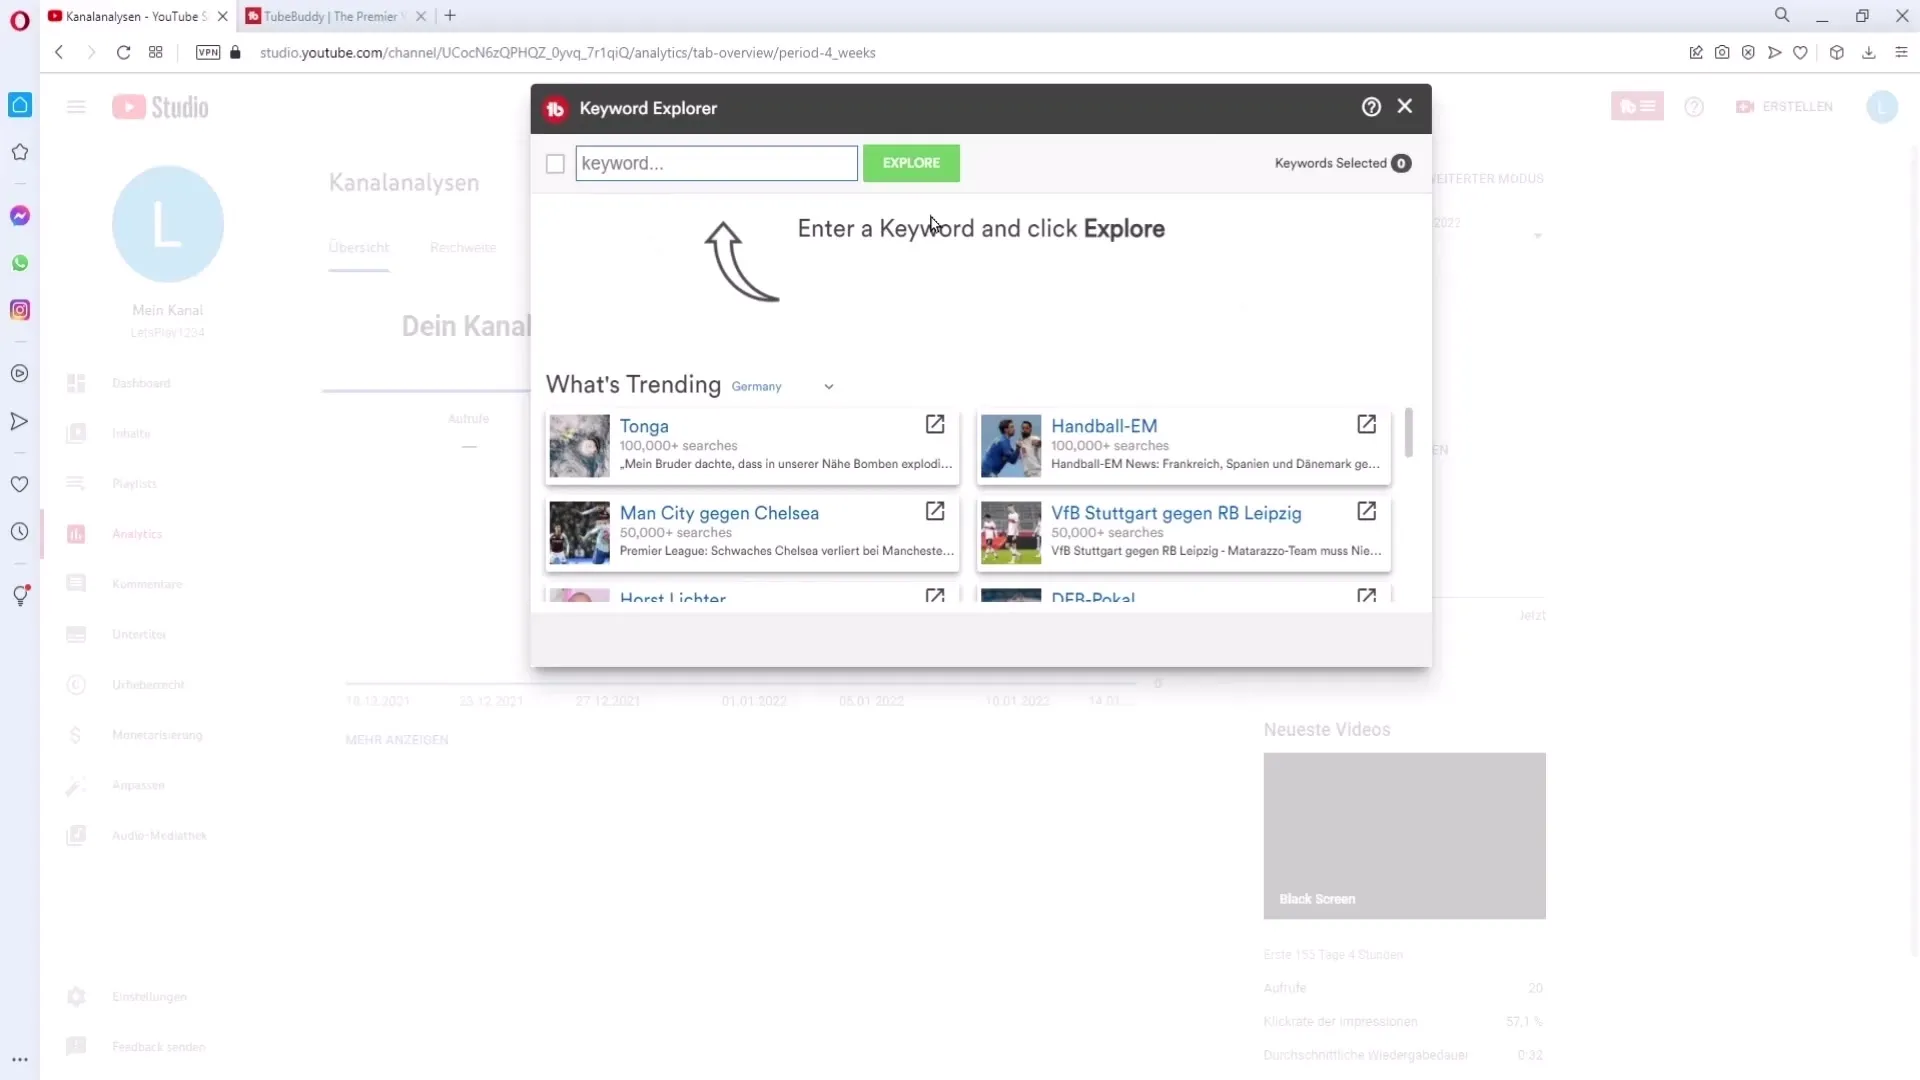1920x1080 pixels.
Task: Open sidebar lightbulb tips icon
Action: click(x=20, y=595)
